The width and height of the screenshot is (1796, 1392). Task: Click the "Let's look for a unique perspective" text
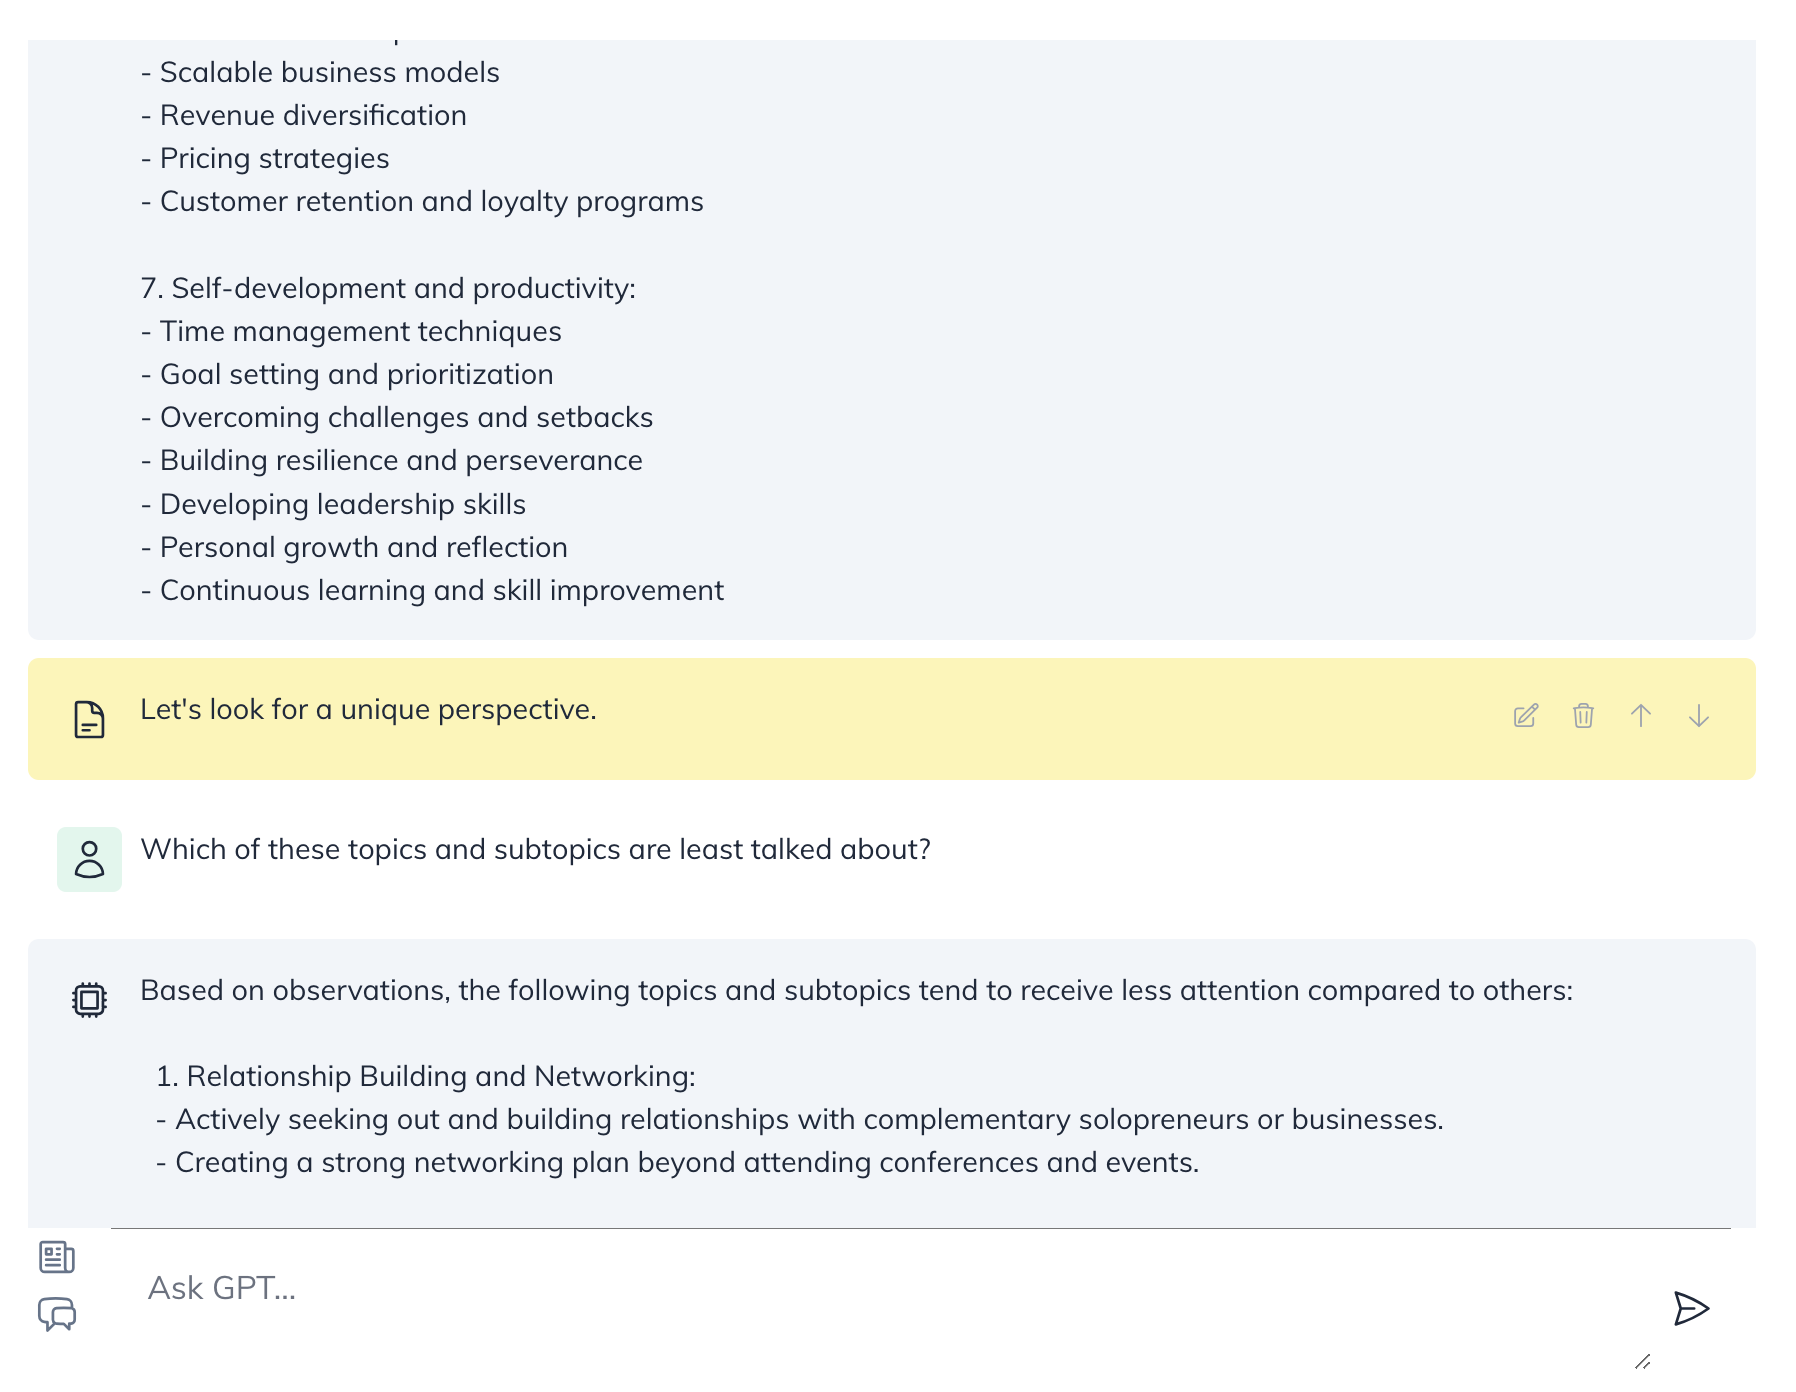(368, 710)
